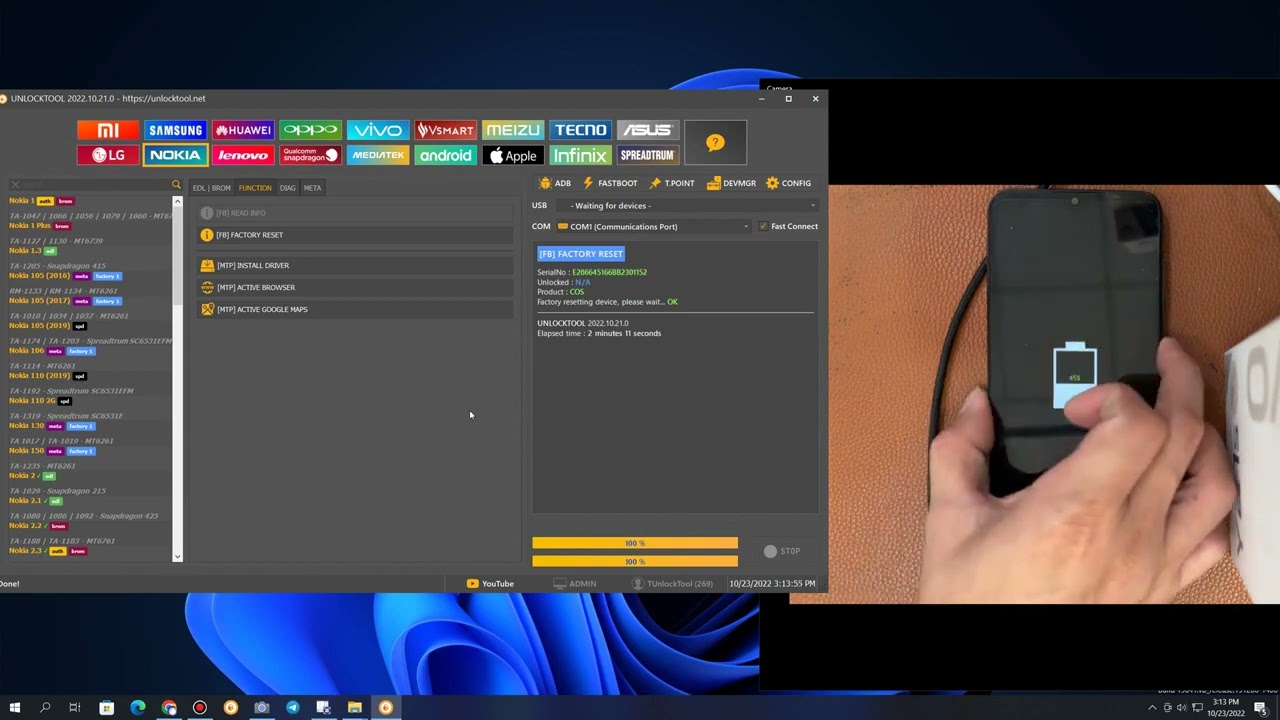Image resolution: width=1280 pixels, height=720 pixels.
Task: Switch to the FUNCTION tab
Action: pyautogui.click(x=255, y=188)
